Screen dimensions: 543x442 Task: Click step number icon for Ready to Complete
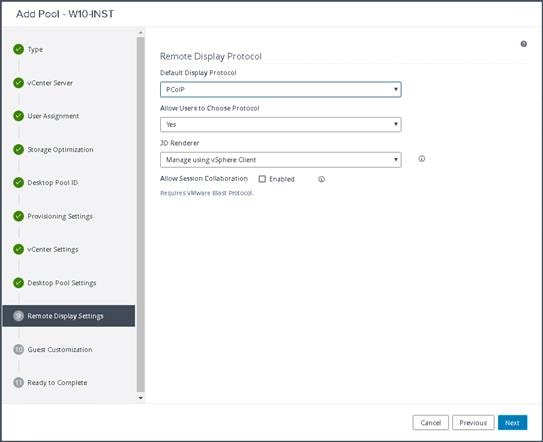18,382
